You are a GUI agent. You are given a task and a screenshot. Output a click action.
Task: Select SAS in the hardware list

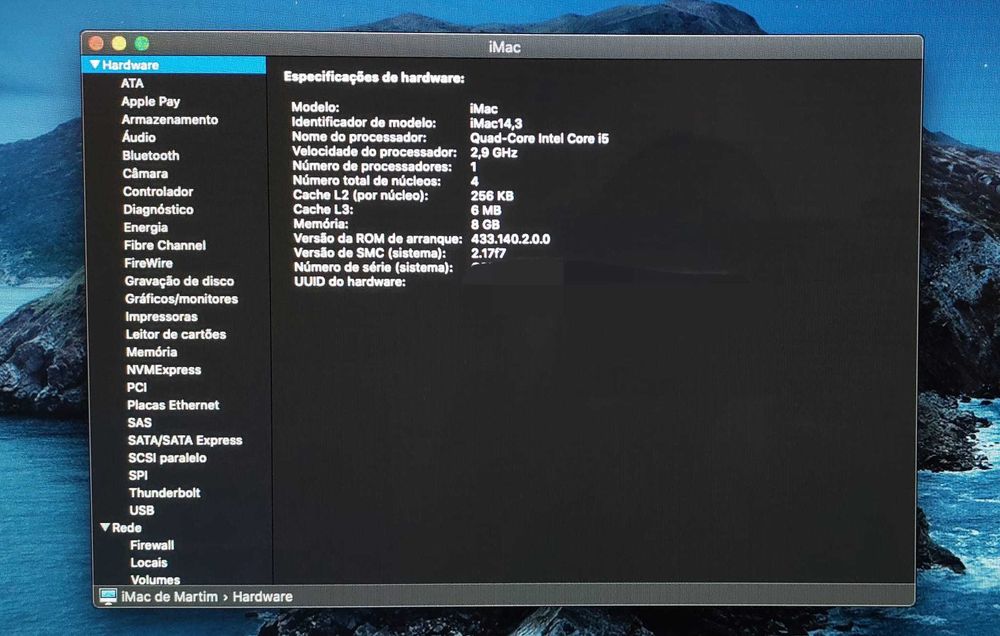[140, 422]
